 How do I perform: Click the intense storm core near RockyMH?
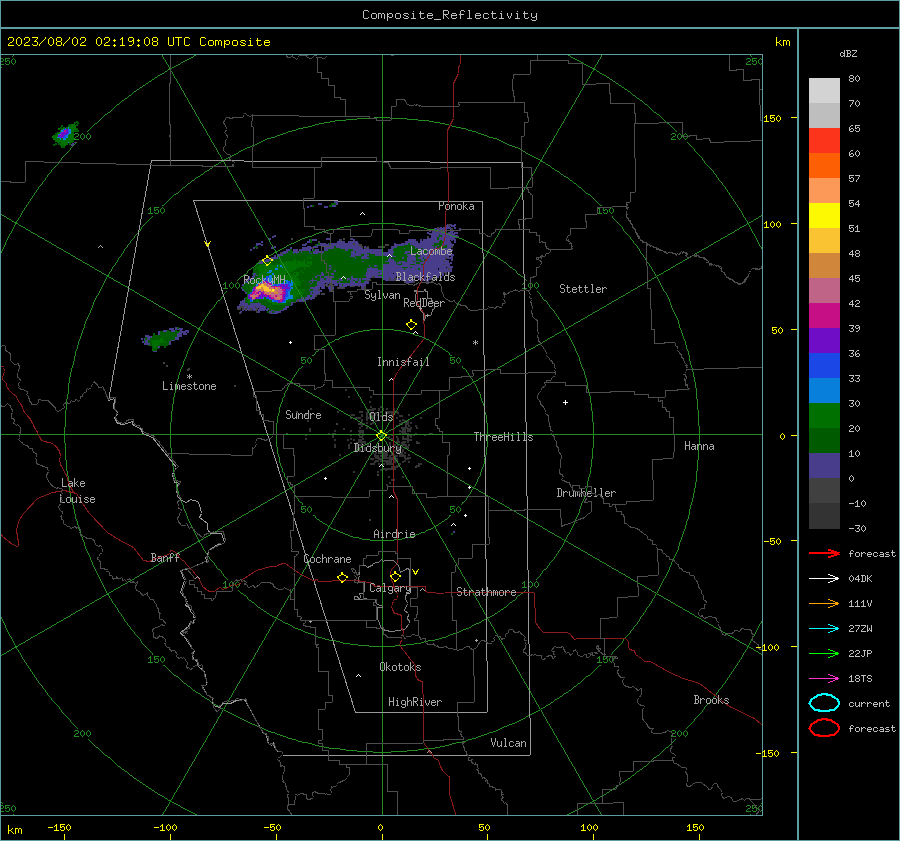point(269,292)
